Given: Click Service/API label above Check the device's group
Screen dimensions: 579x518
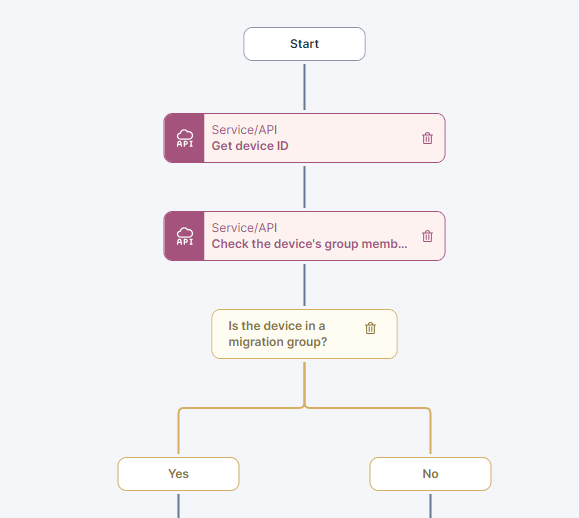Looking at the screenshot, I should coord(244,227).
